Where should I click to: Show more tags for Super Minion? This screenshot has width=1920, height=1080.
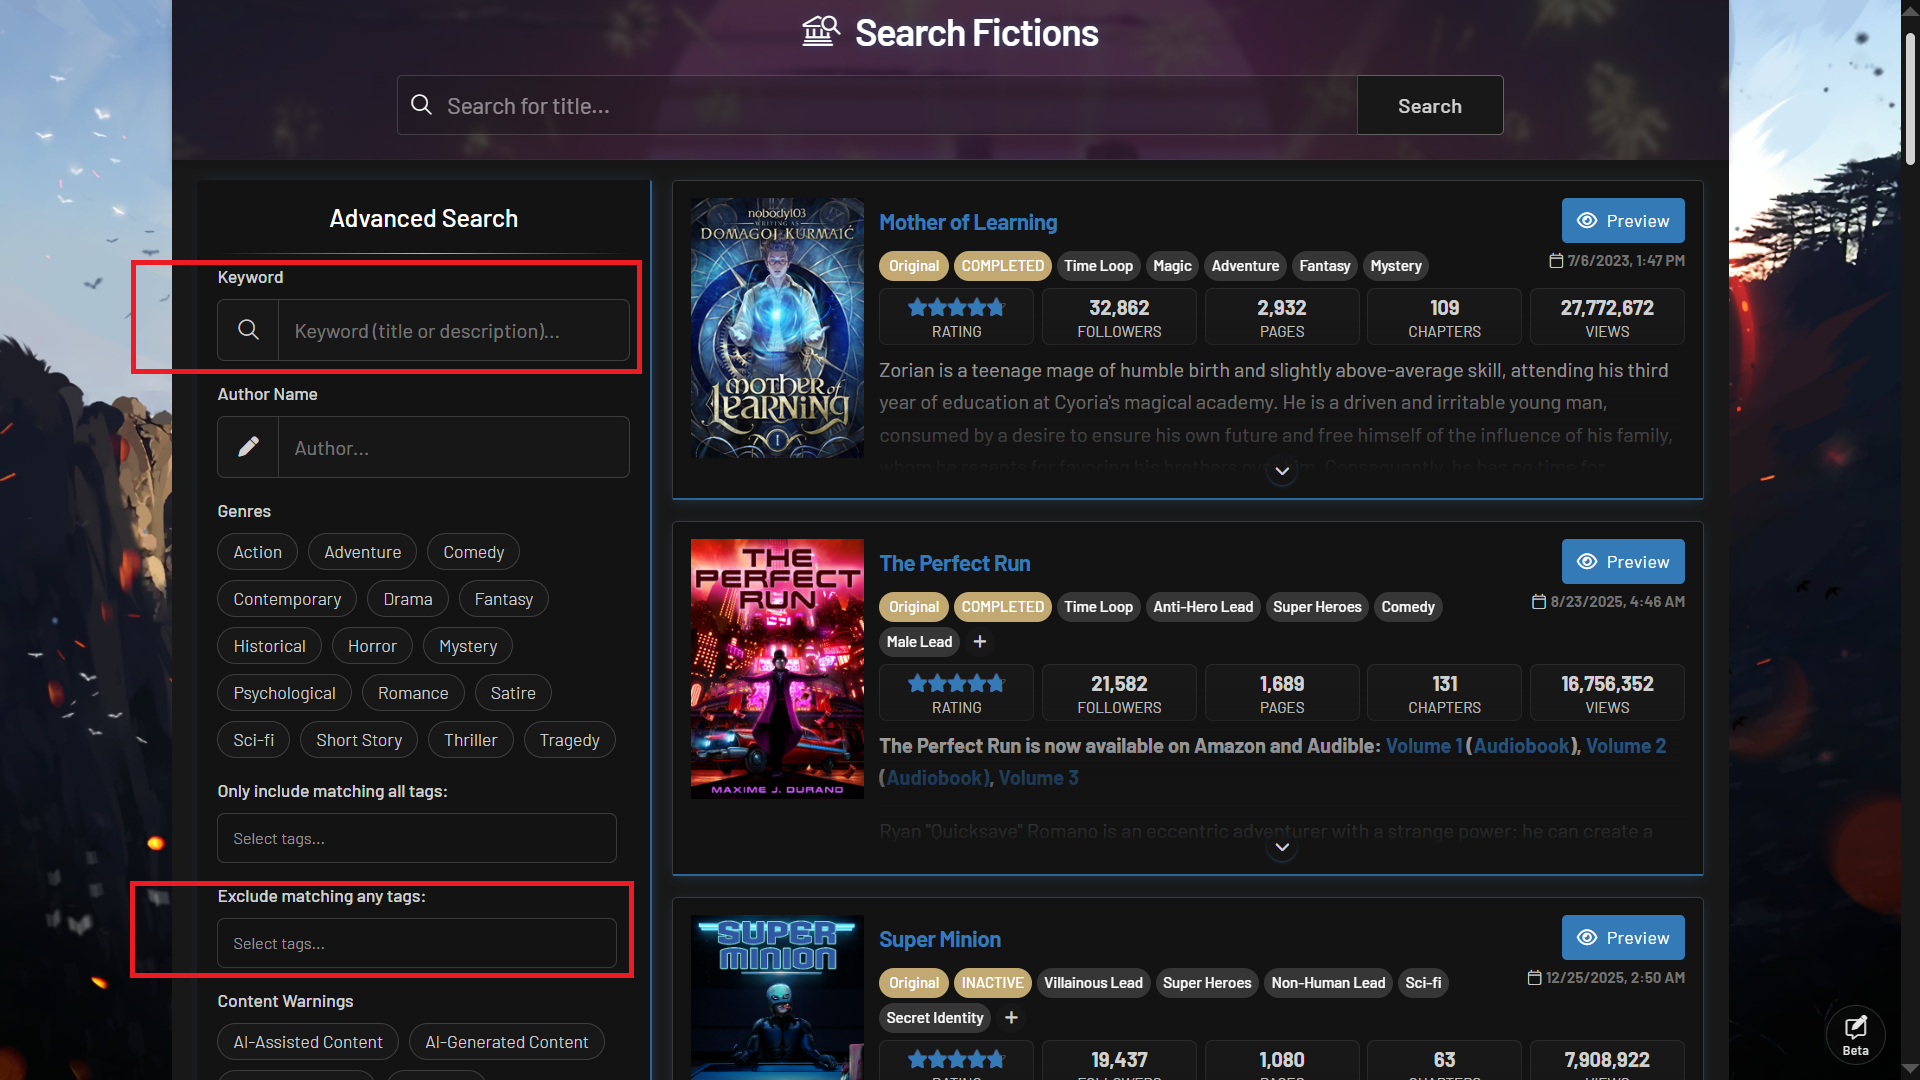tap(1011, 1018)
